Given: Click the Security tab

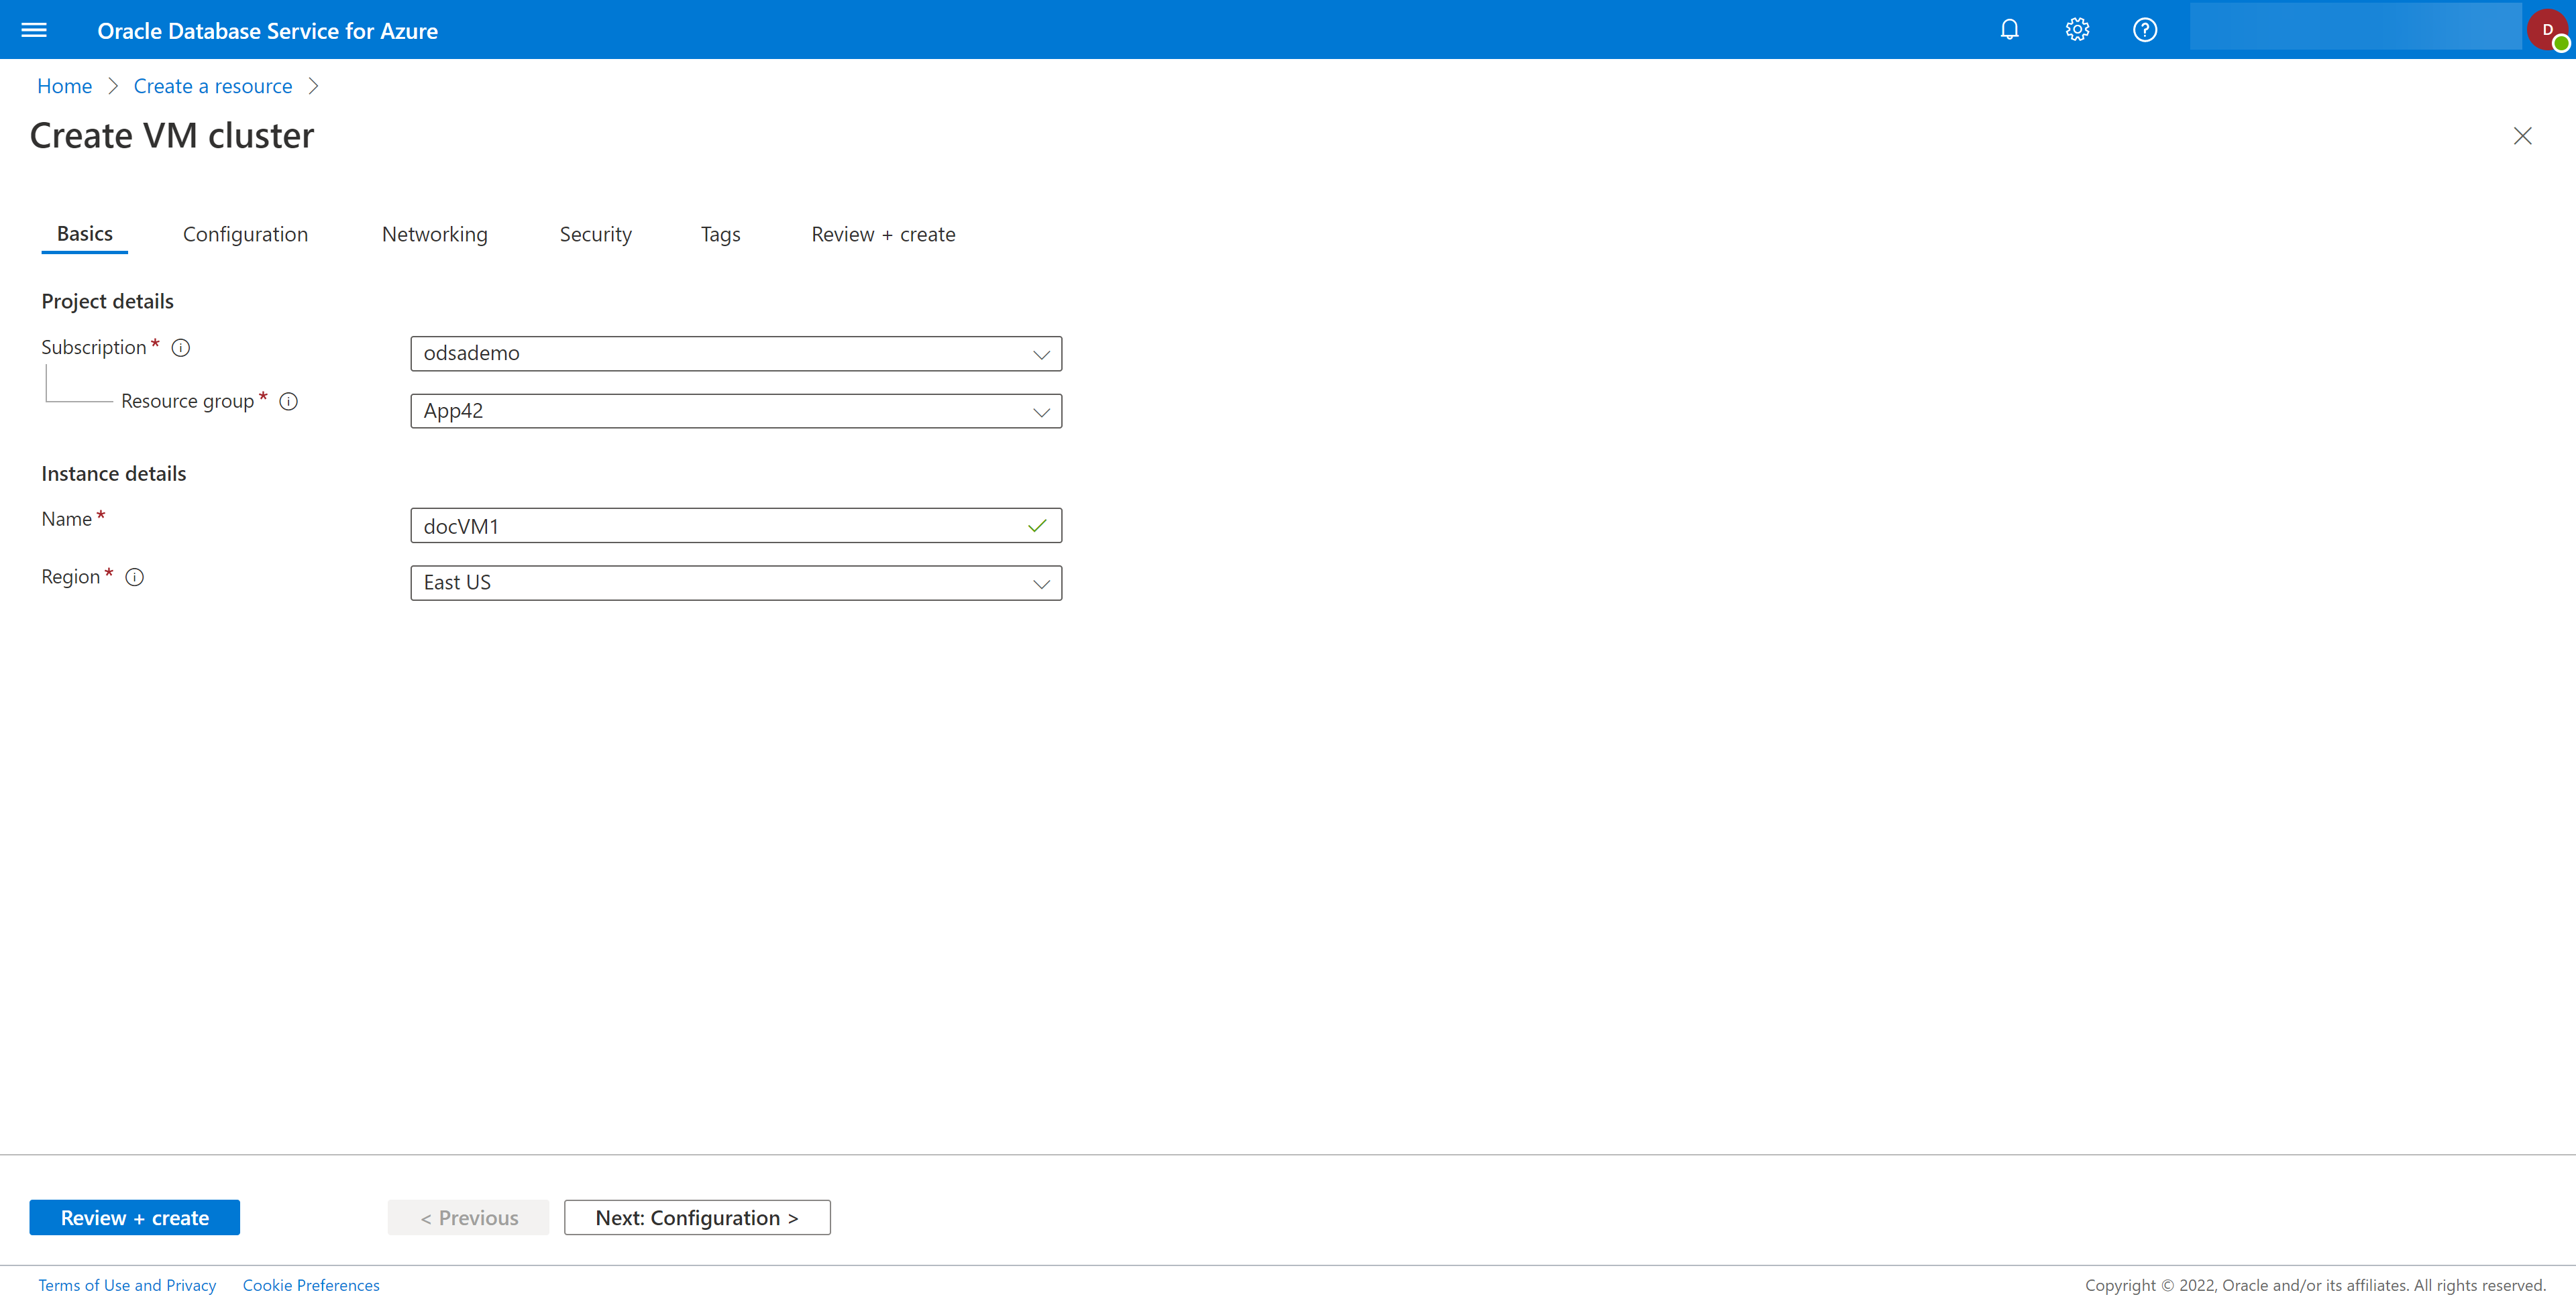Looking at the screenshot, I should click(x=594, y=234).
